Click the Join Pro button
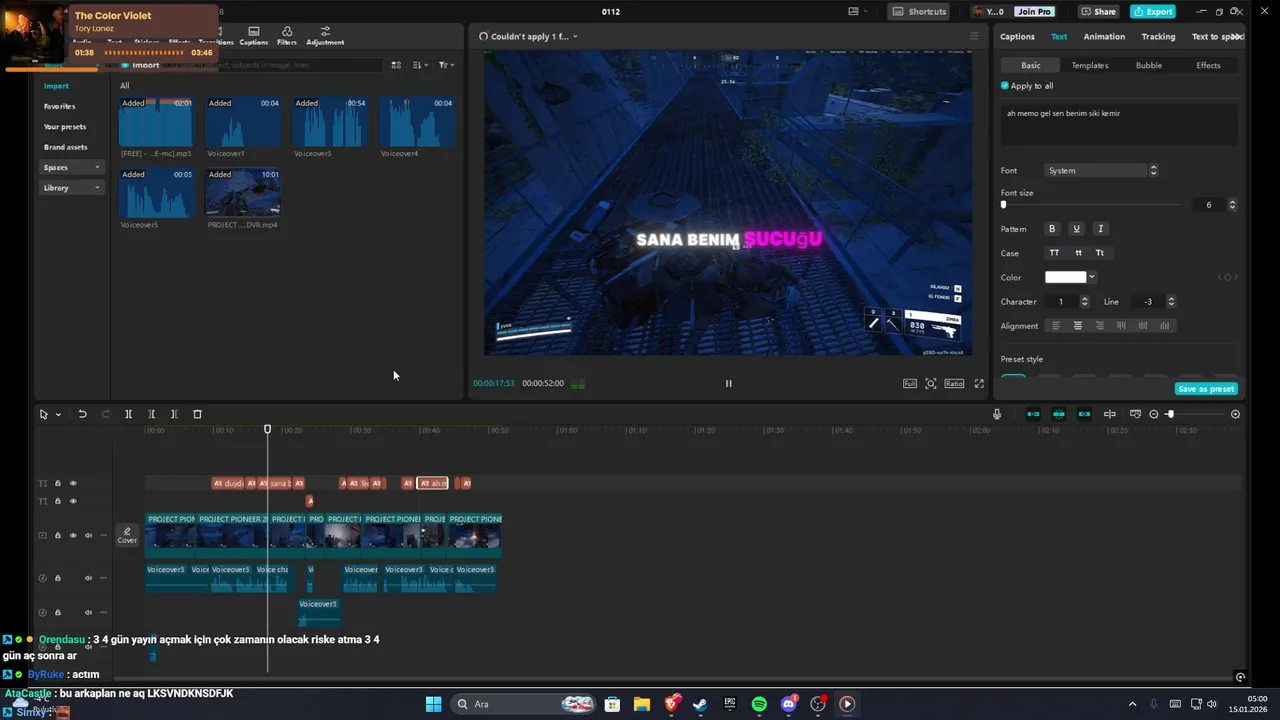The height and width of the screenshot is (720, 1280). click(1034, 11)
